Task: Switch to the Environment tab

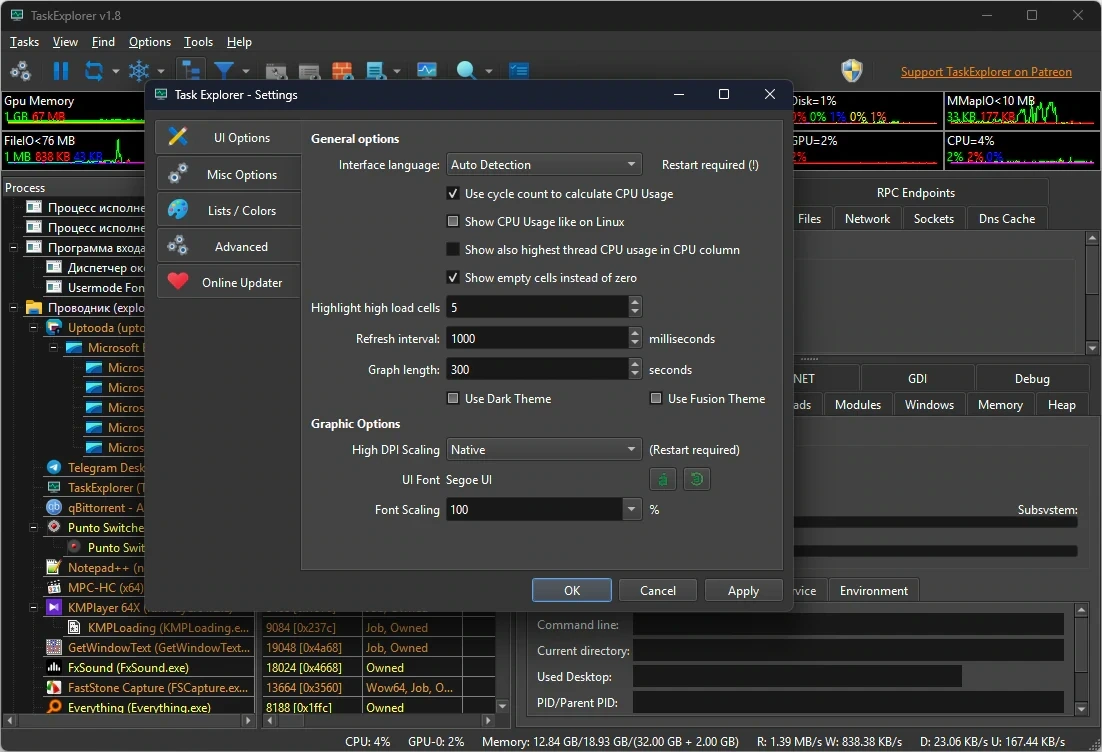Action: click(x=874, y=590)
